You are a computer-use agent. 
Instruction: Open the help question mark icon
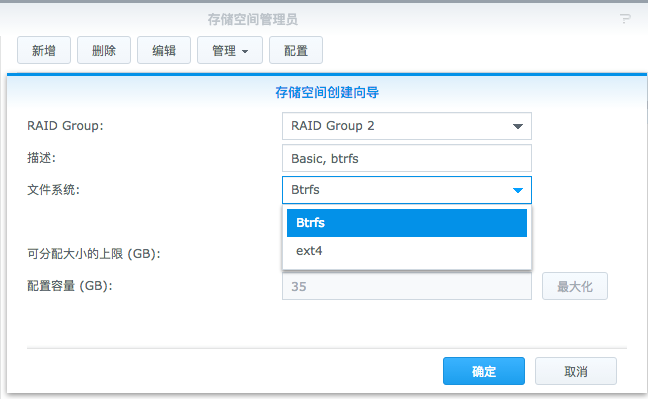625,19
